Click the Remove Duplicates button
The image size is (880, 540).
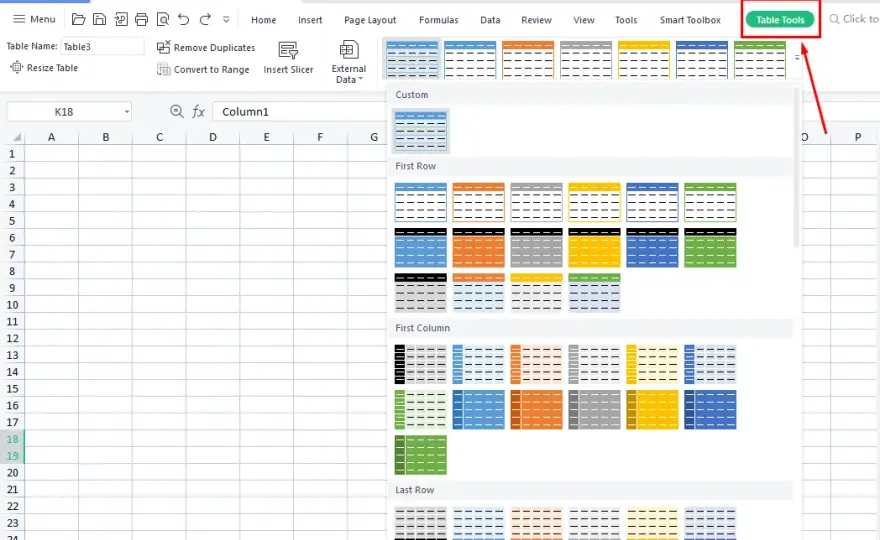(206, 48)
